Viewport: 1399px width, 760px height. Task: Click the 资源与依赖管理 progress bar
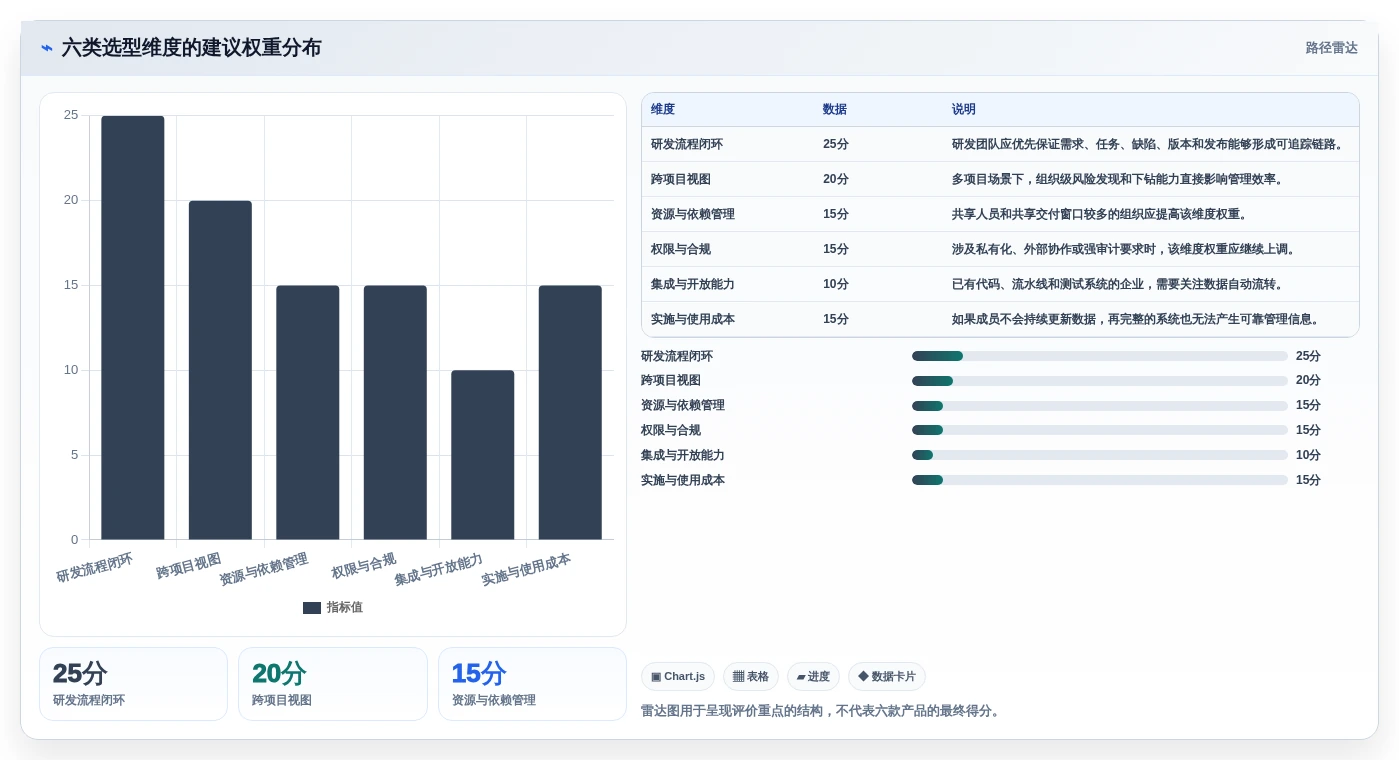pos(1100,406)
